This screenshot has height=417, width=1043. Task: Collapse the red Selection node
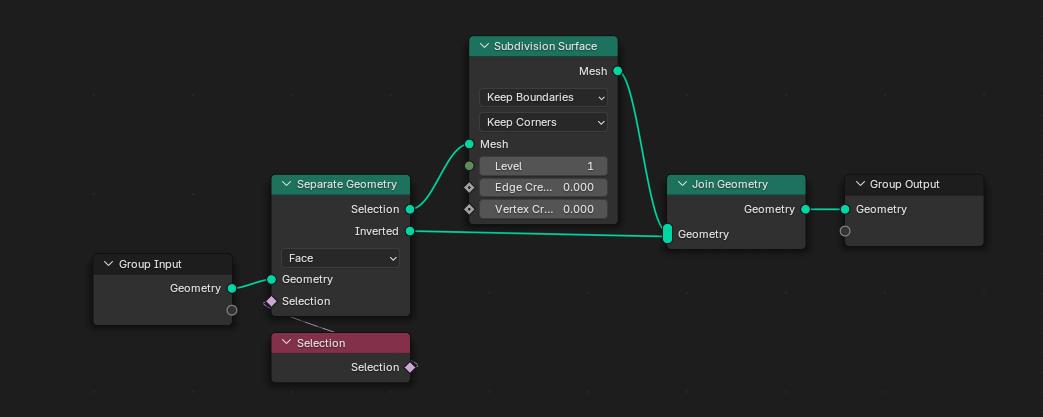pyautogui.click(x=287, y=343)
